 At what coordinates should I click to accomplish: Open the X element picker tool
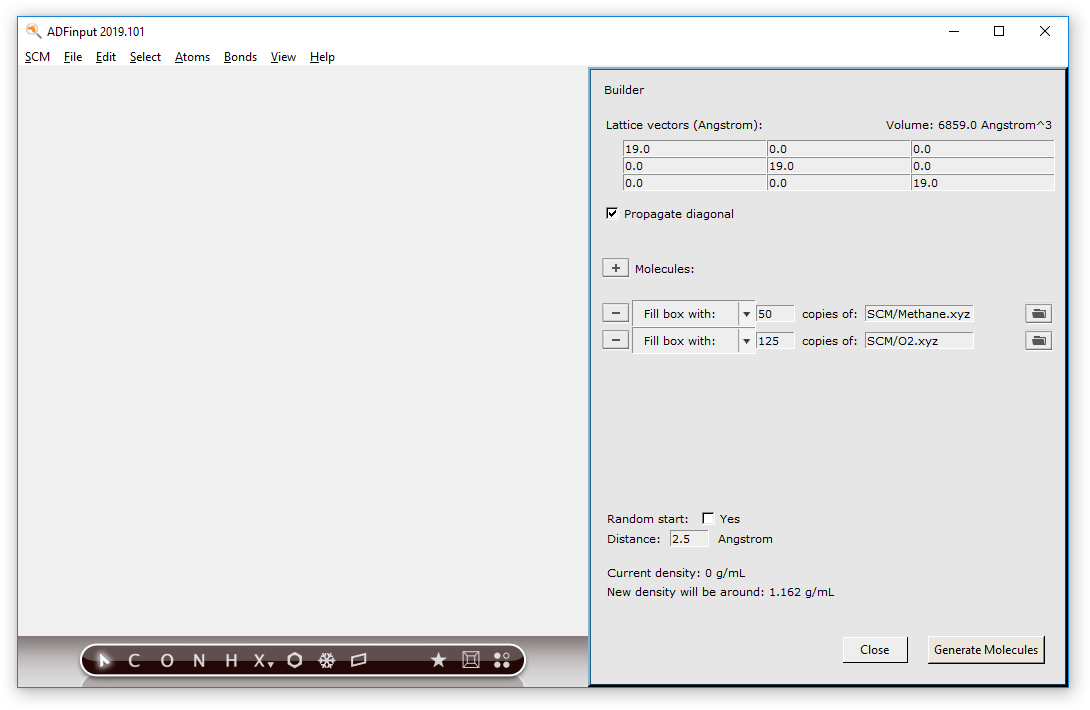tap(263, 661)
